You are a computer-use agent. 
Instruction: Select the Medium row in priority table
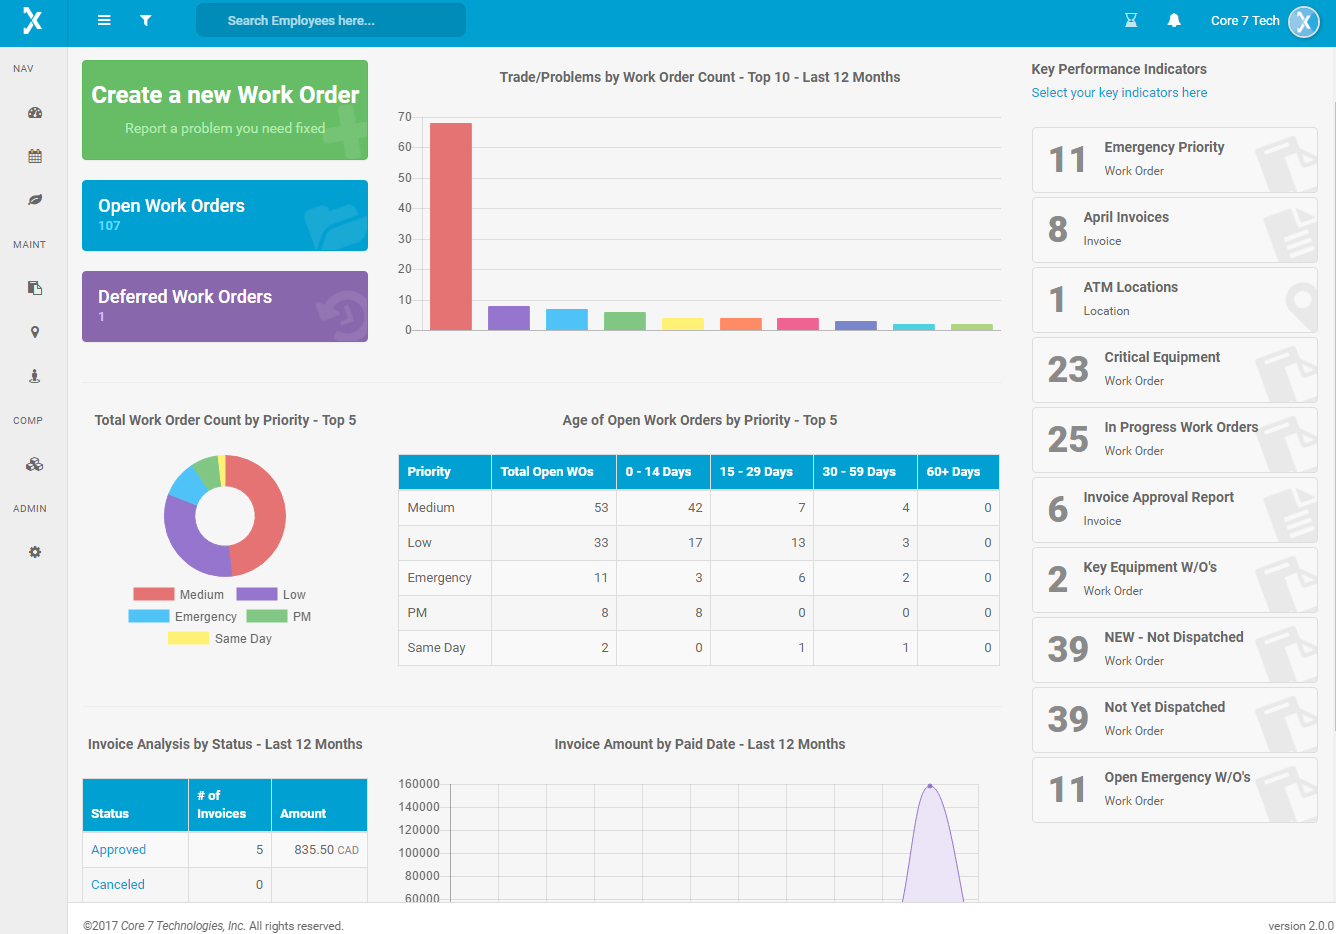tap(699, 508)
